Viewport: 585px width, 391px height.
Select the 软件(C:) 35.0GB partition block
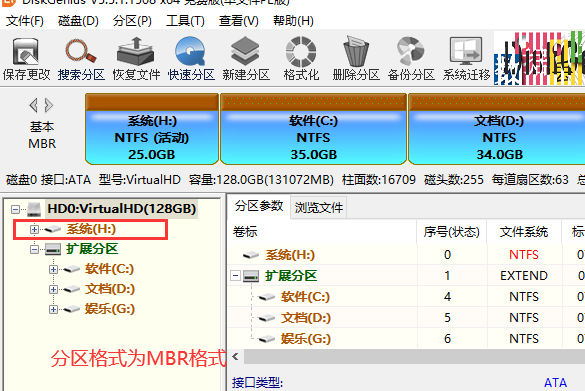(313, 129)
